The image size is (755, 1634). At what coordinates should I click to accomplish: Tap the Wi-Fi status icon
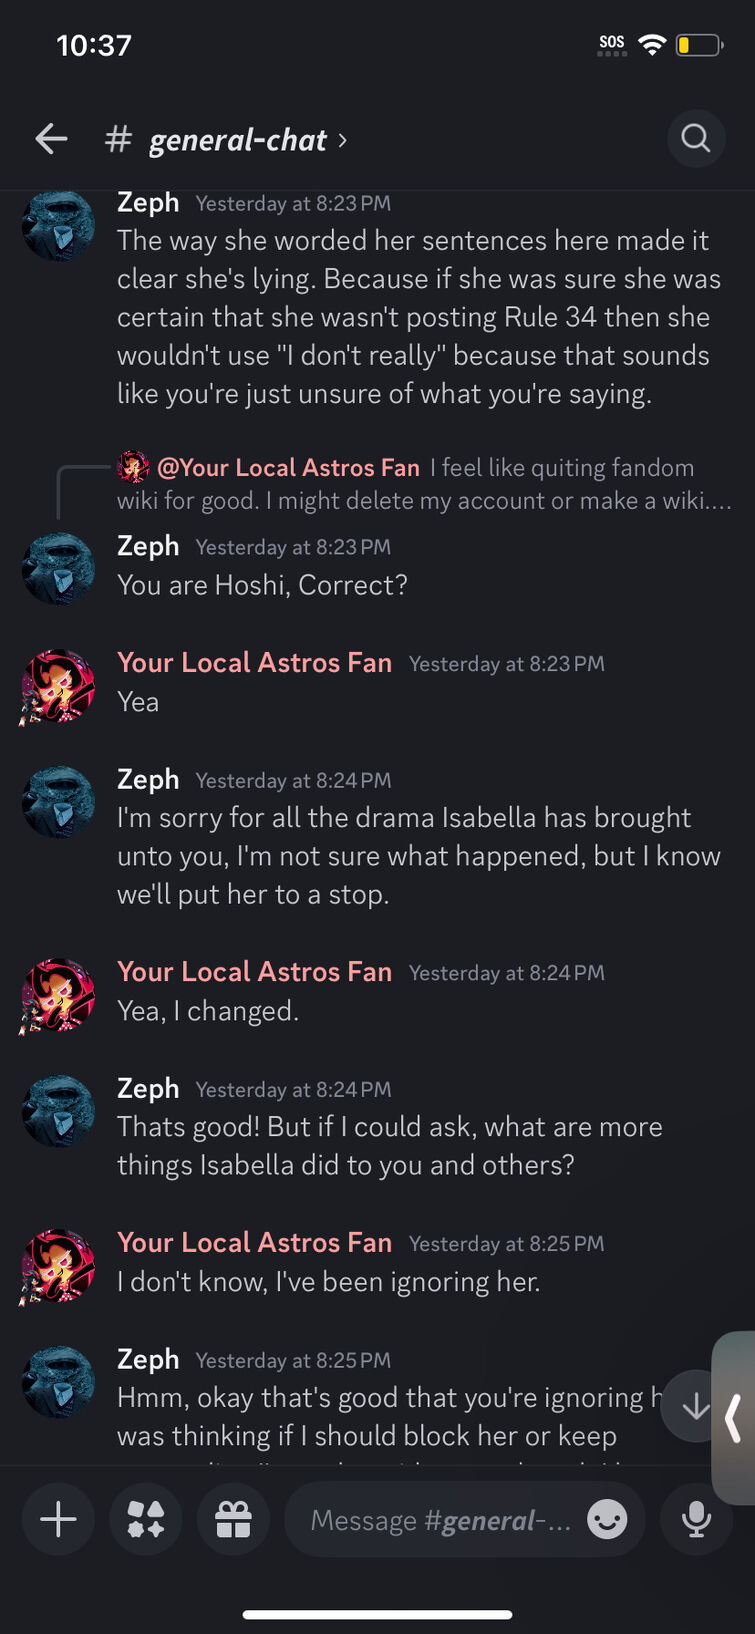pos(652,45)
